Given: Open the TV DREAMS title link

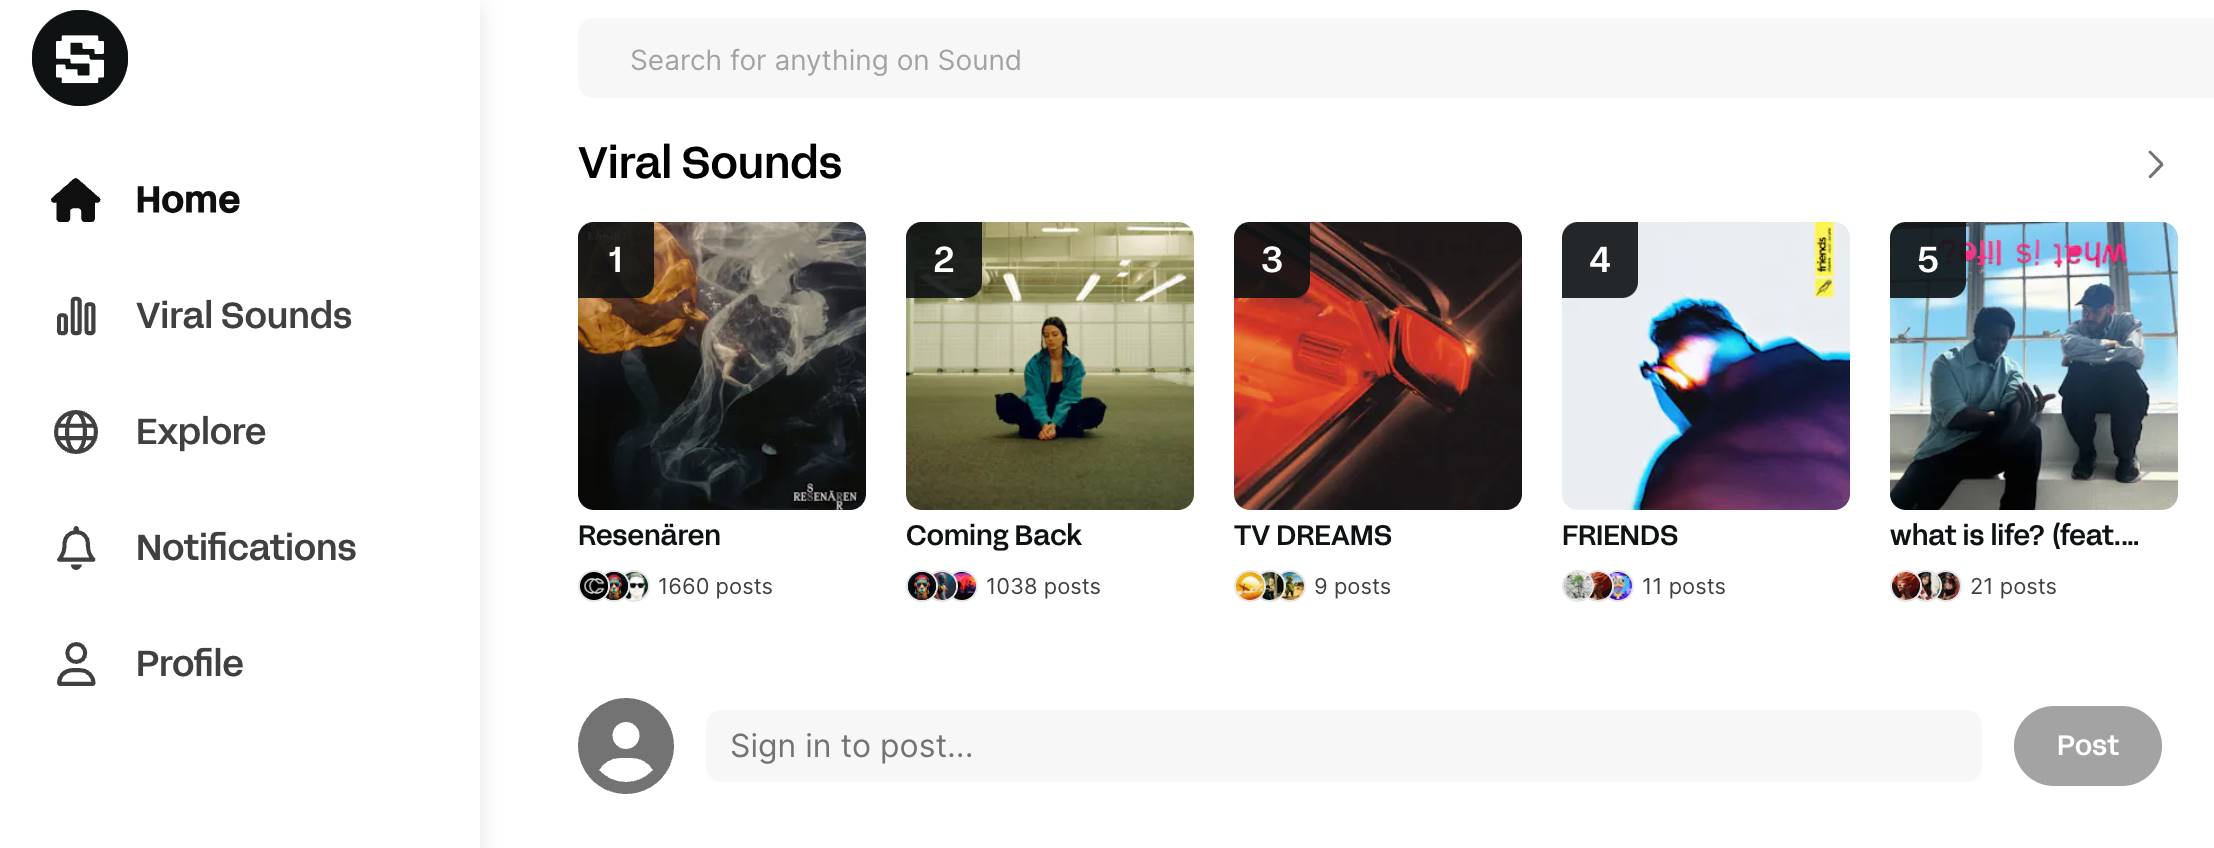Looking at the screenshot, I should click(1312, 536).
